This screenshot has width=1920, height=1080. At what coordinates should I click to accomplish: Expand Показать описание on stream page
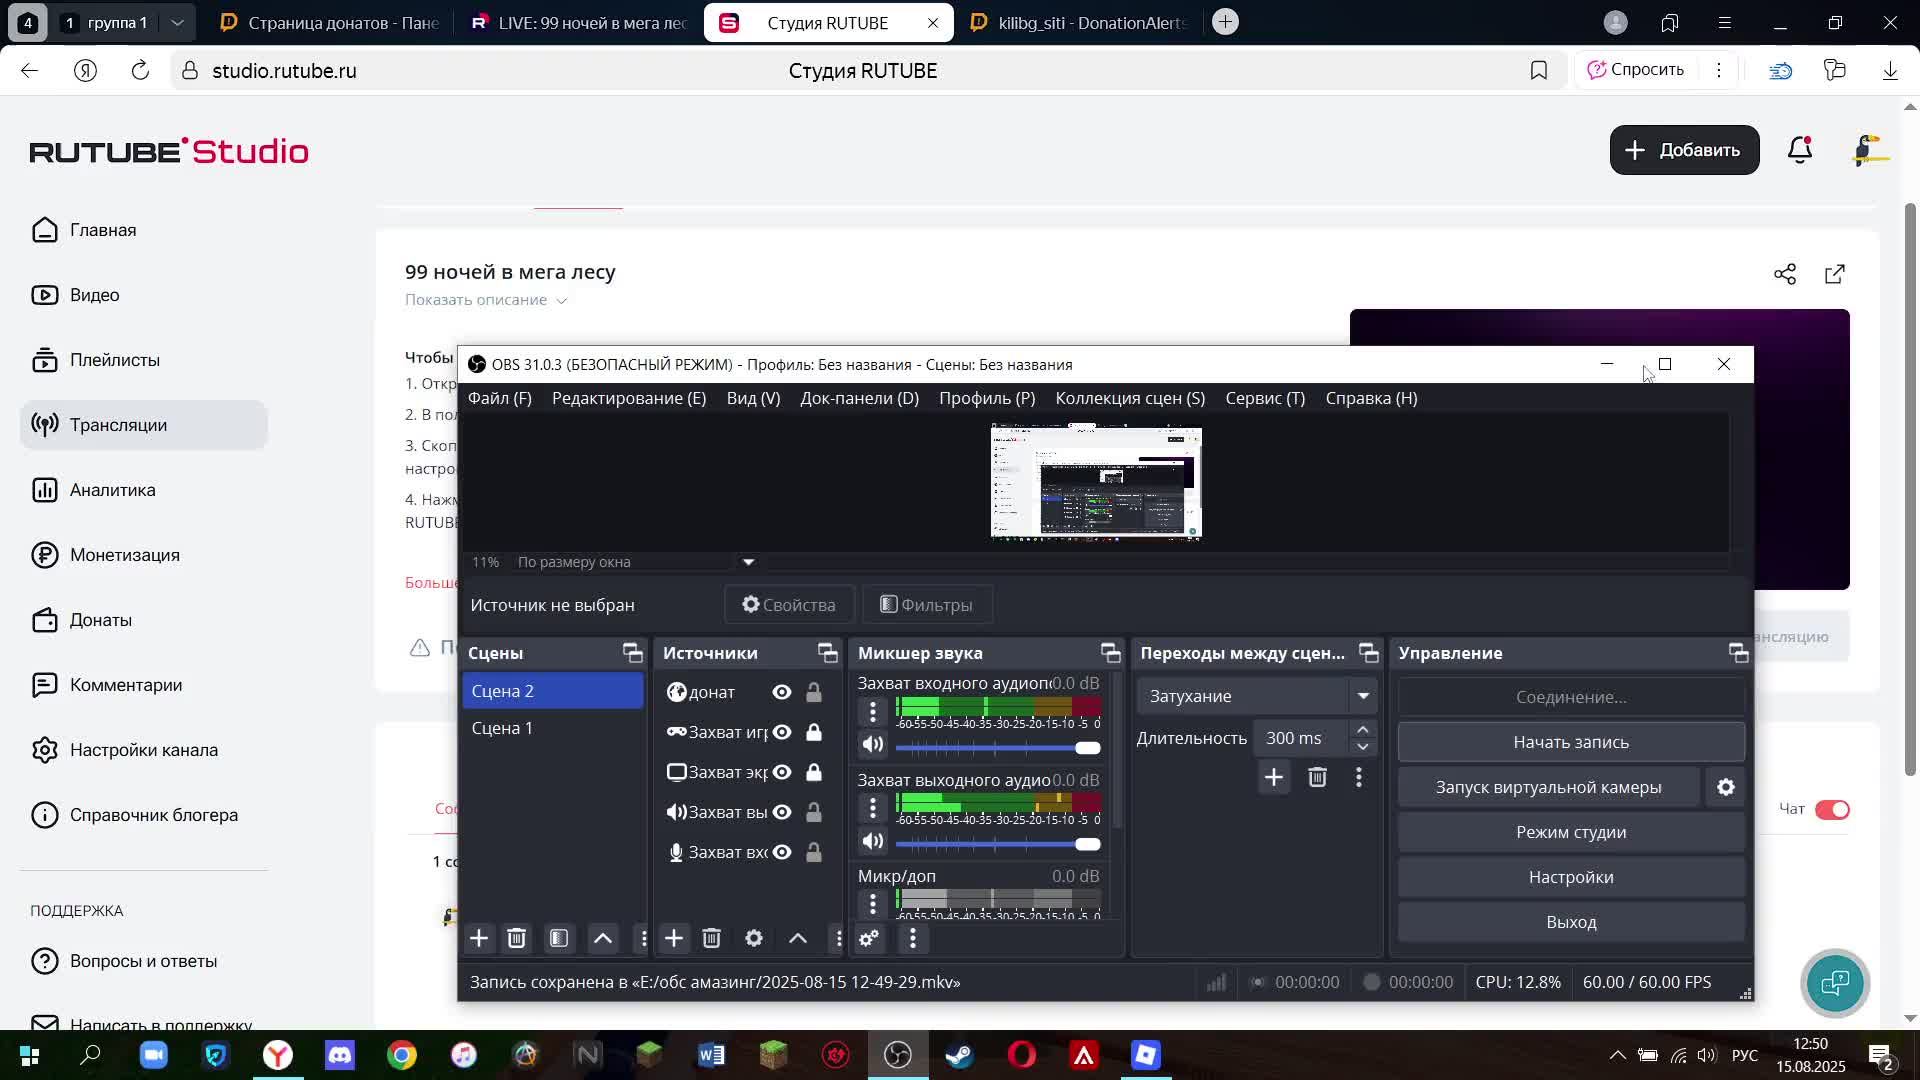(486, 300)
